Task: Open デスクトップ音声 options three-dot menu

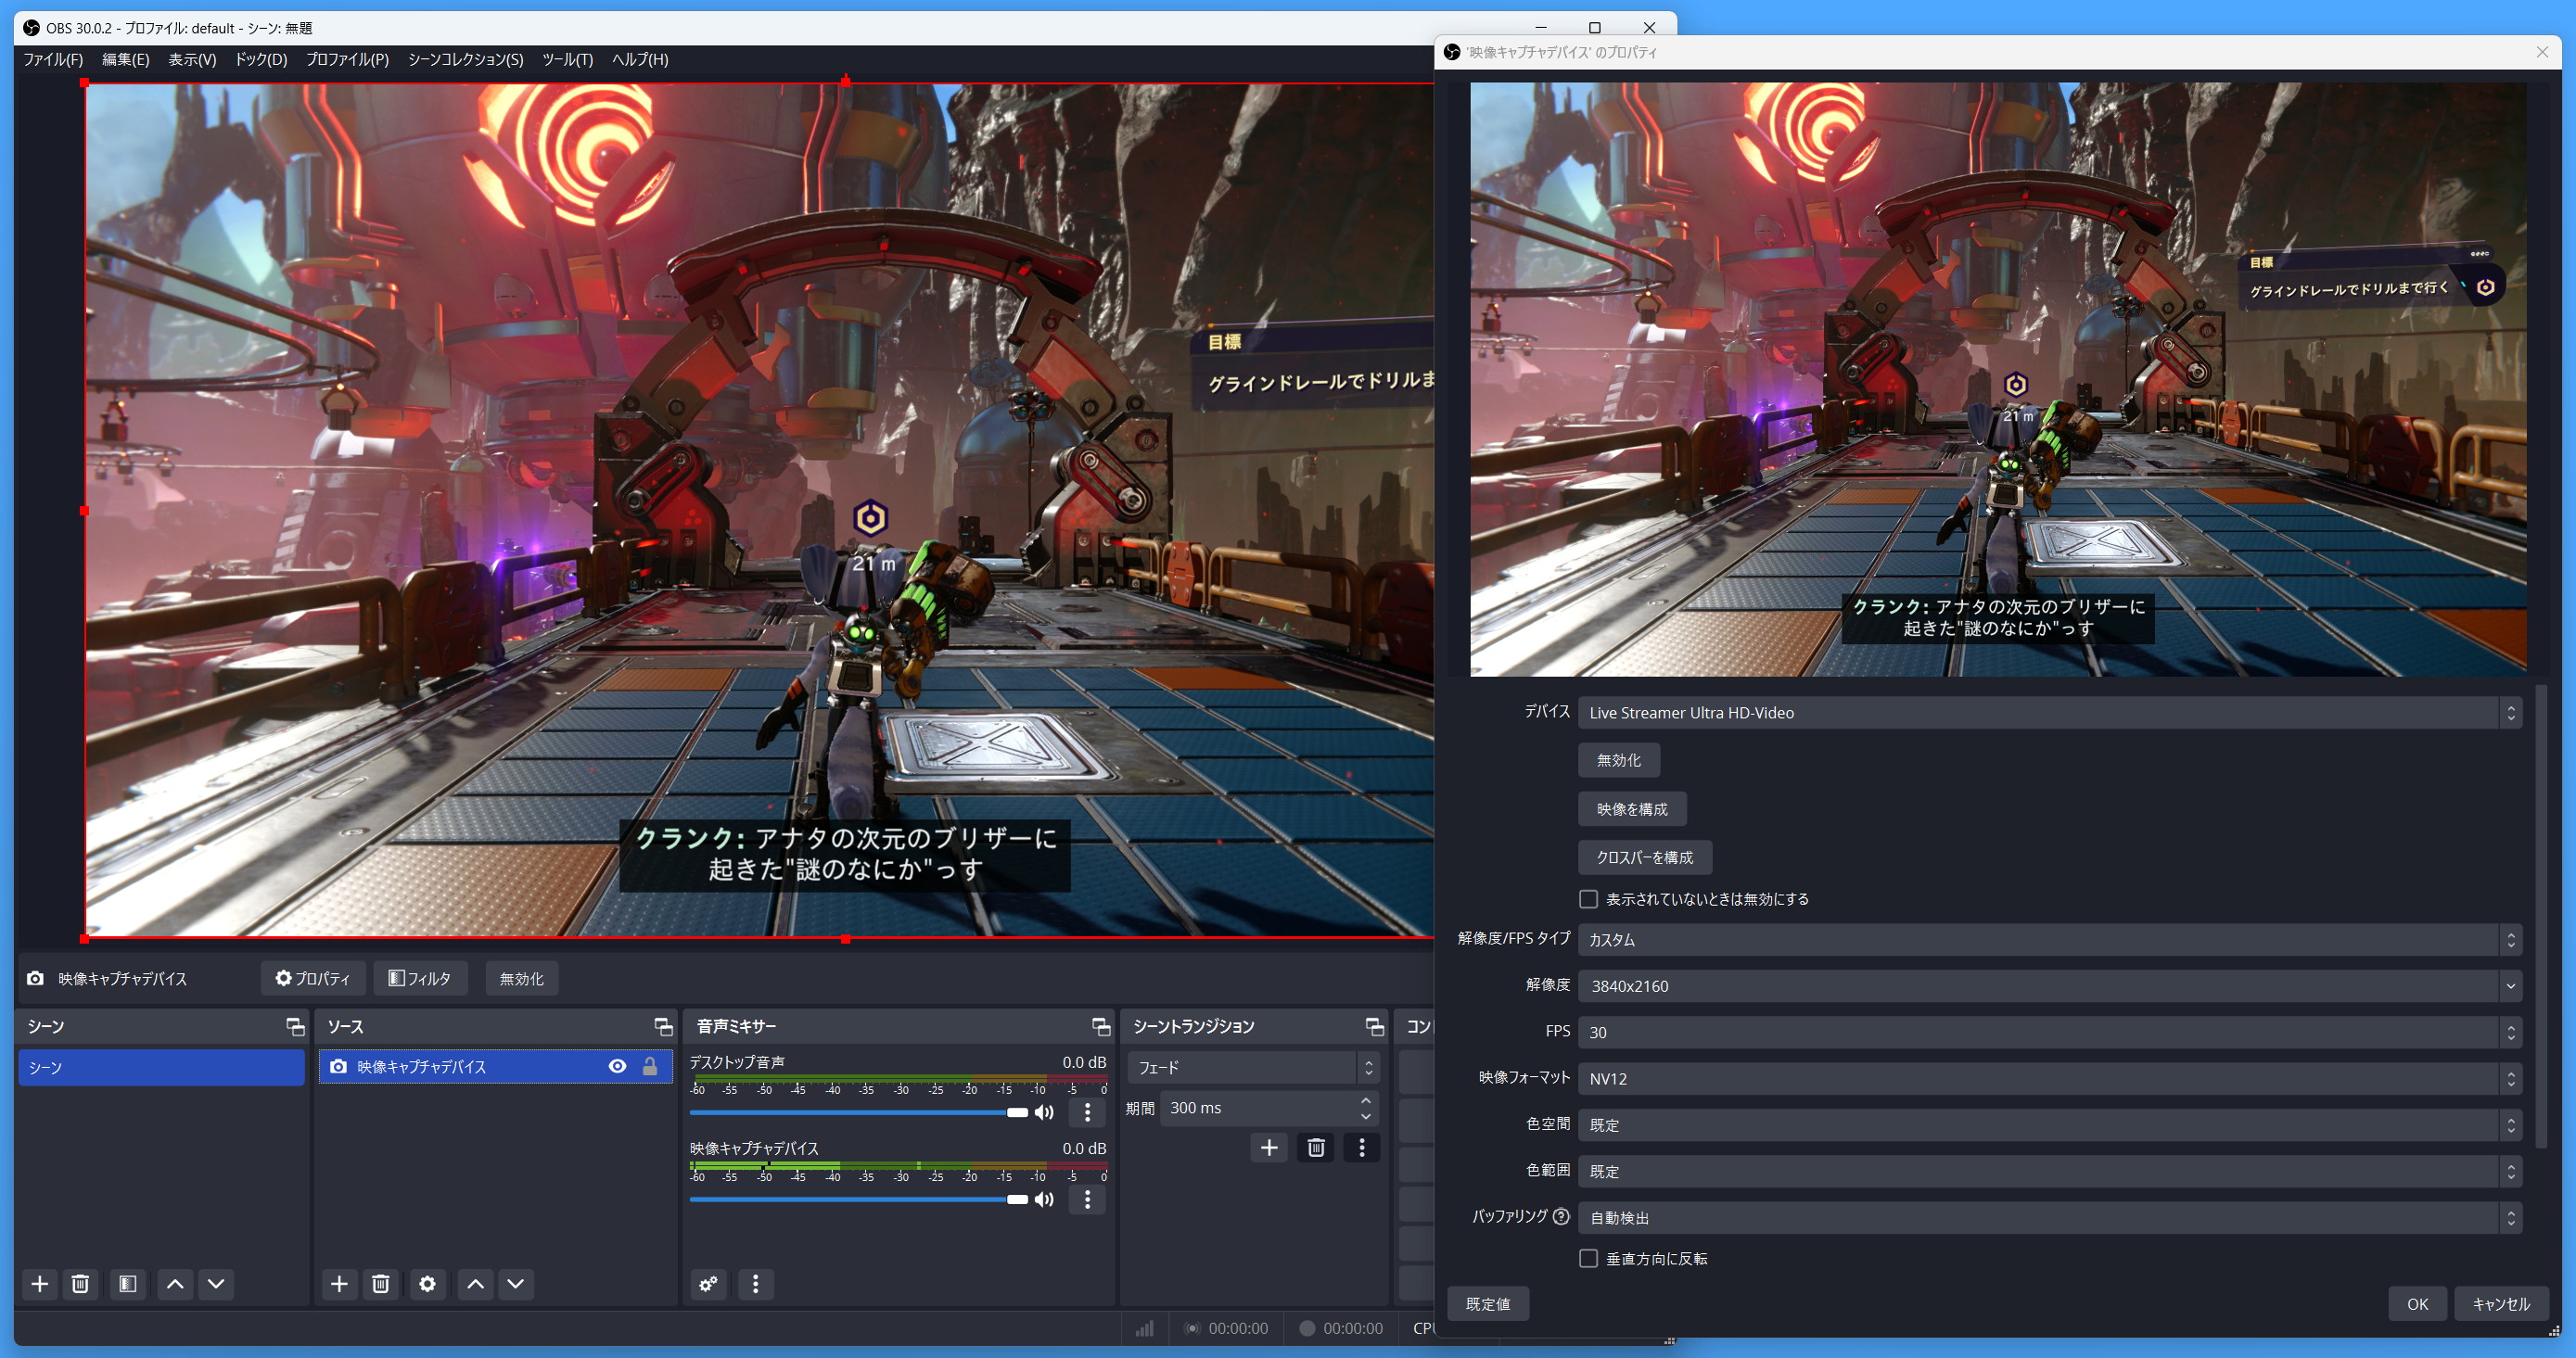Action: click(x=1088, y=1112)
